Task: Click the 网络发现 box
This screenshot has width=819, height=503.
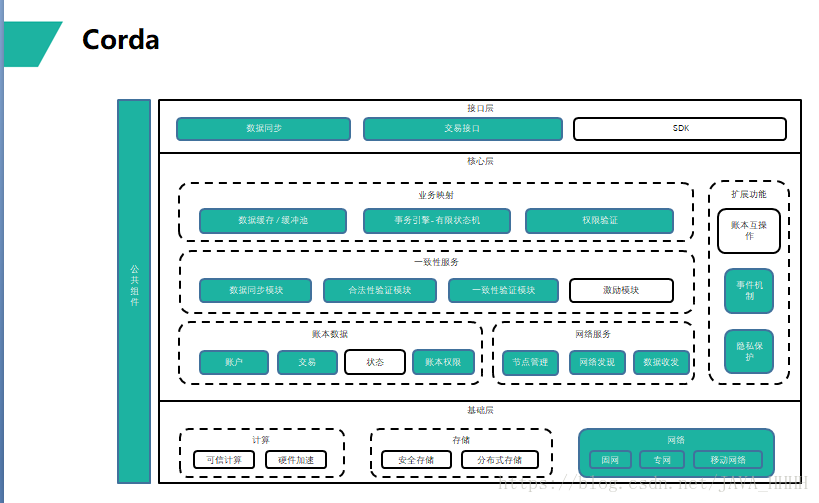Action: coord(597,362)
